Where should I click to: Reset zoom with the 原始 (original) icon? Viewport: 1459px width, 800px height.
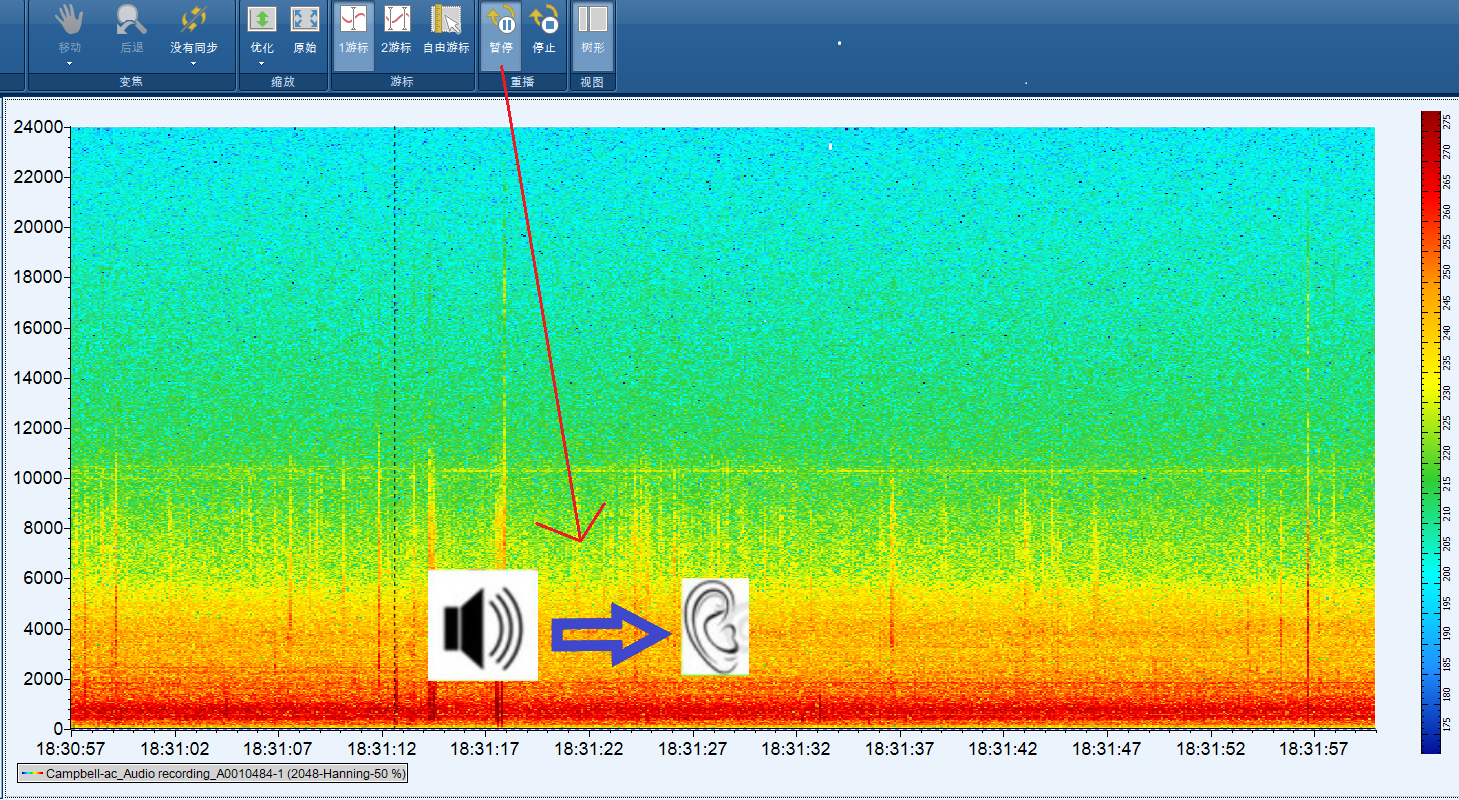pyautogui.click(x=304, y=28)
